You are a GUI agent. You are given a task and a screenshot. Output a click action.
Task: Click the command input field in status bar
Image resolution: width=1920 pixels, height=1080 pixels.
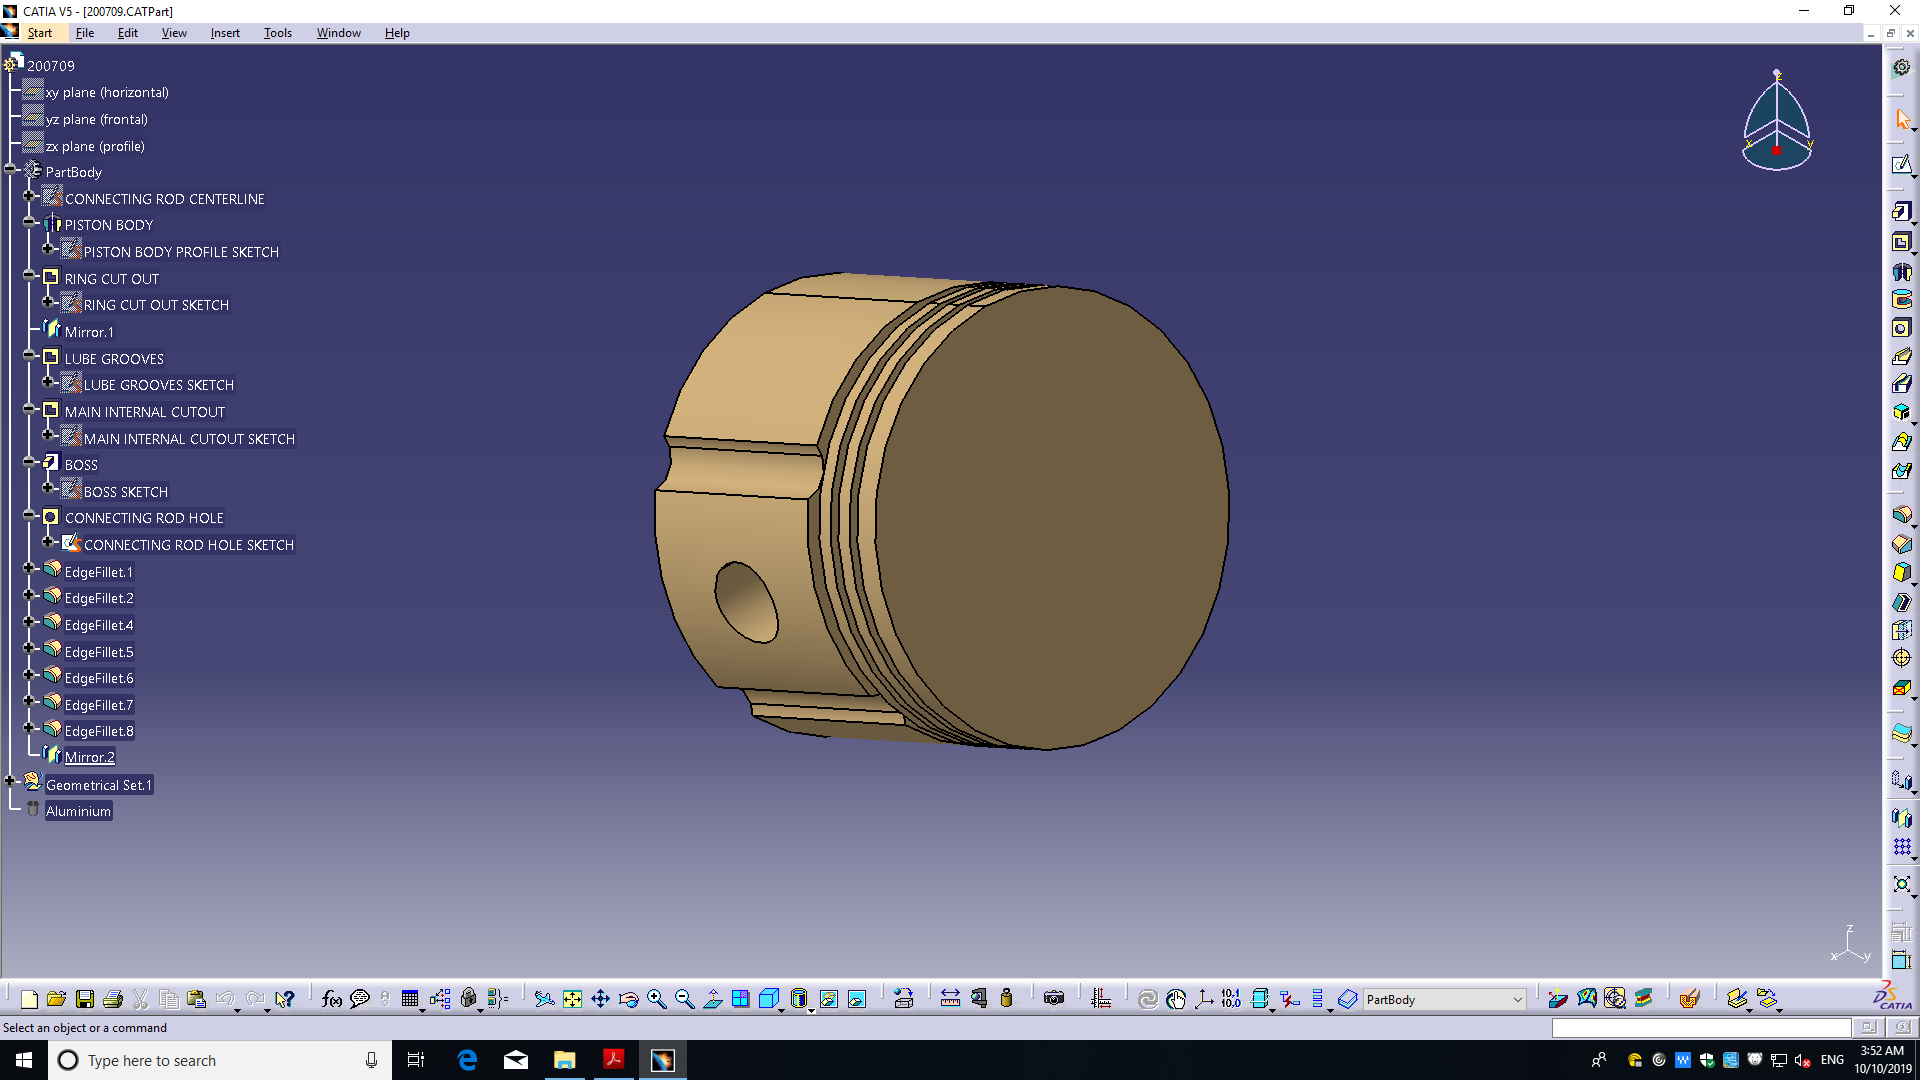pos(1700,1028)
